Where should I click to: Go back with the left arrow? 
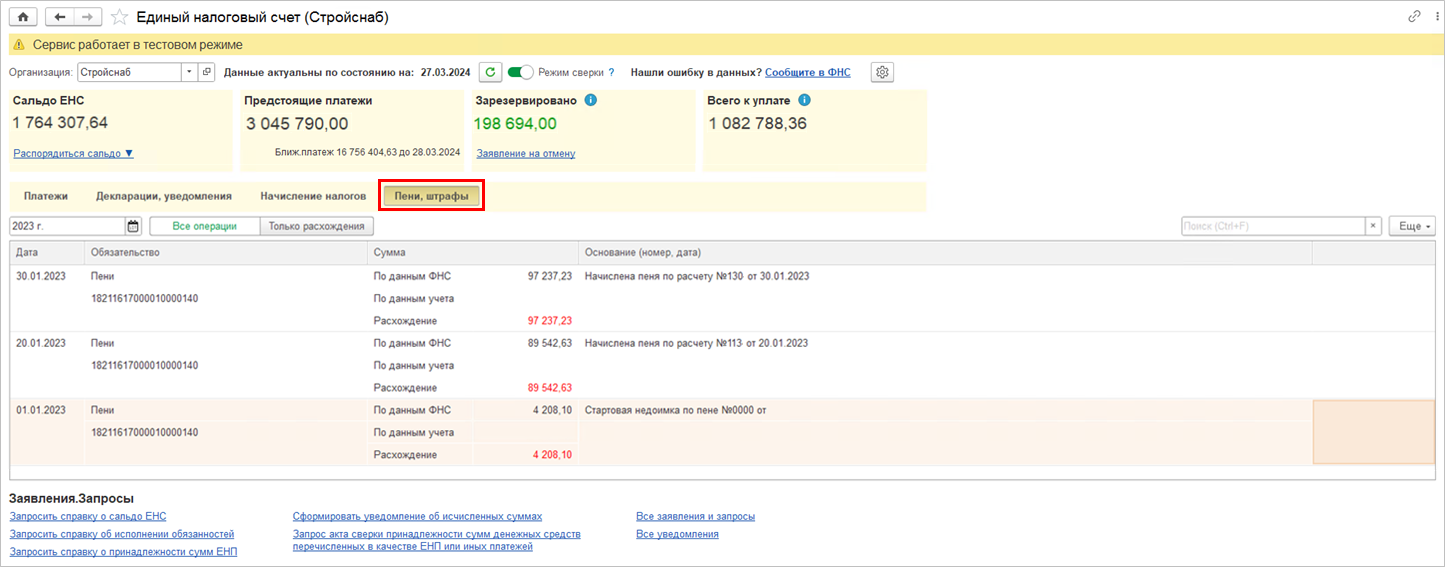[x=61, y=17]
